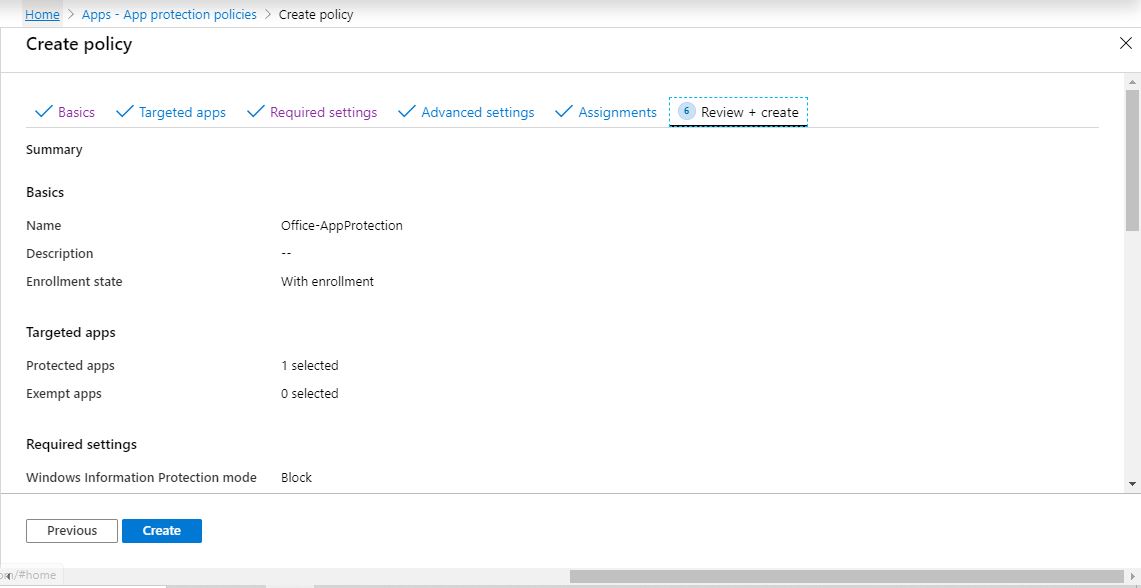This screenshot has height=588, width=1141.
Task: Click the checkmark icon beside Required settings
Action: pyautogui.click(x=258, y=112)
